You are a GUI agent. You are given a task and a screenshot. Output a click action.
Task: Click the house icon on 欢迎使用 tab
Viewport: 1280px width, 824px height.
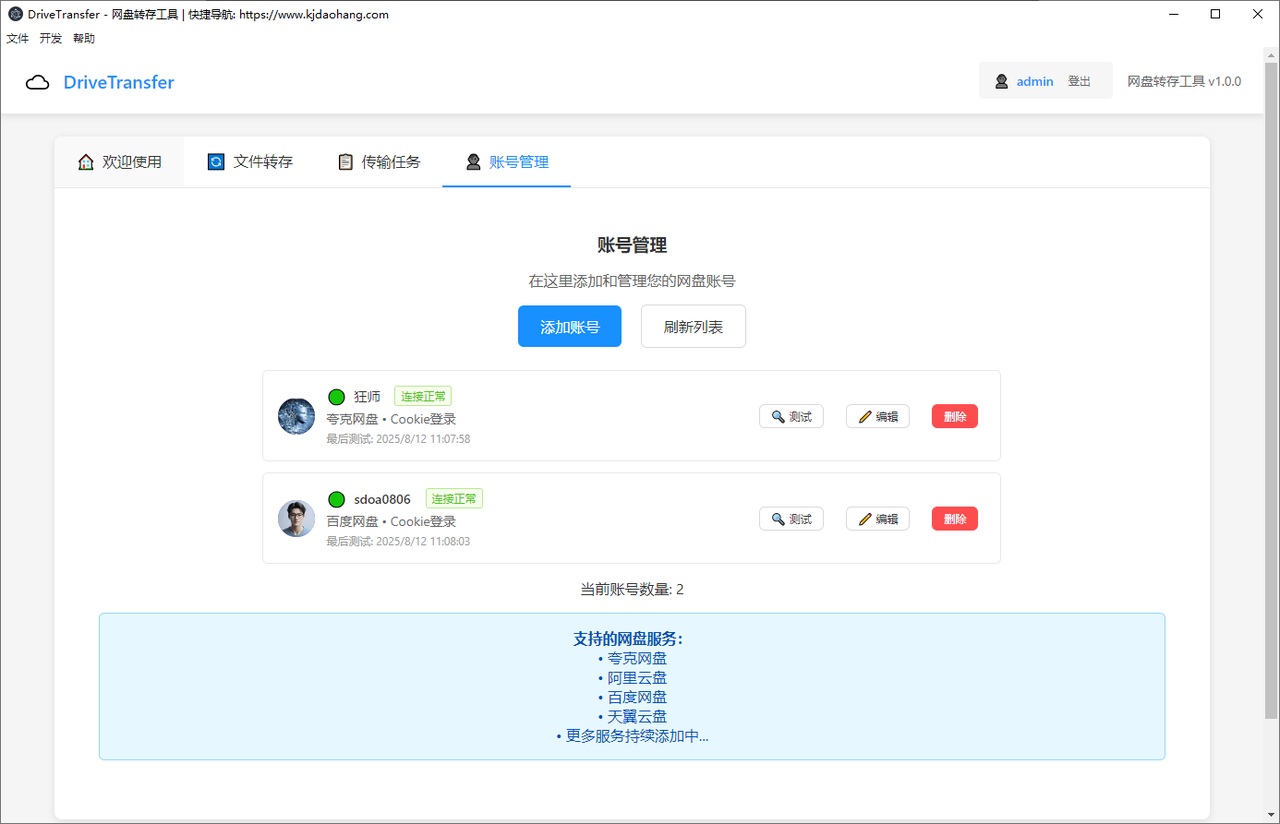point(86,162)
